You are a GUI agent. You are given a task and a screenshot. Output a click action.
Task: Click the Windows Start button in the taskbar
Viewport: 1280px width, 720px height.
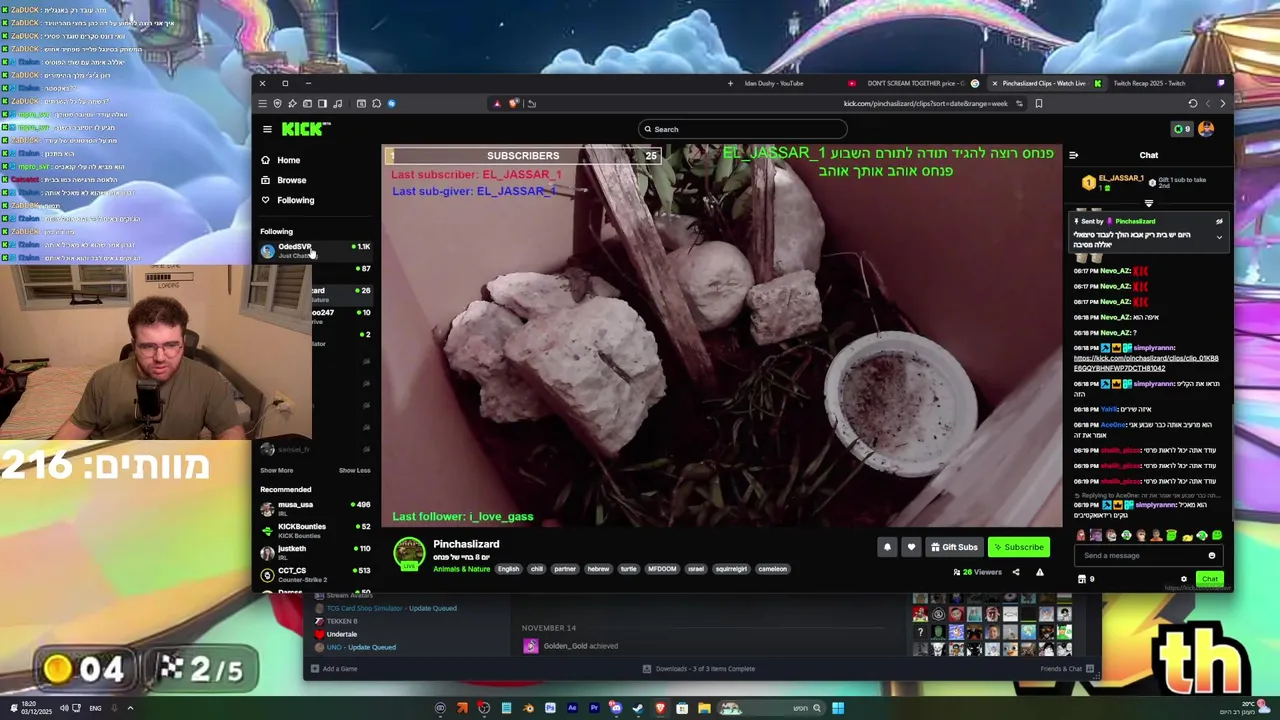(838, 708)
